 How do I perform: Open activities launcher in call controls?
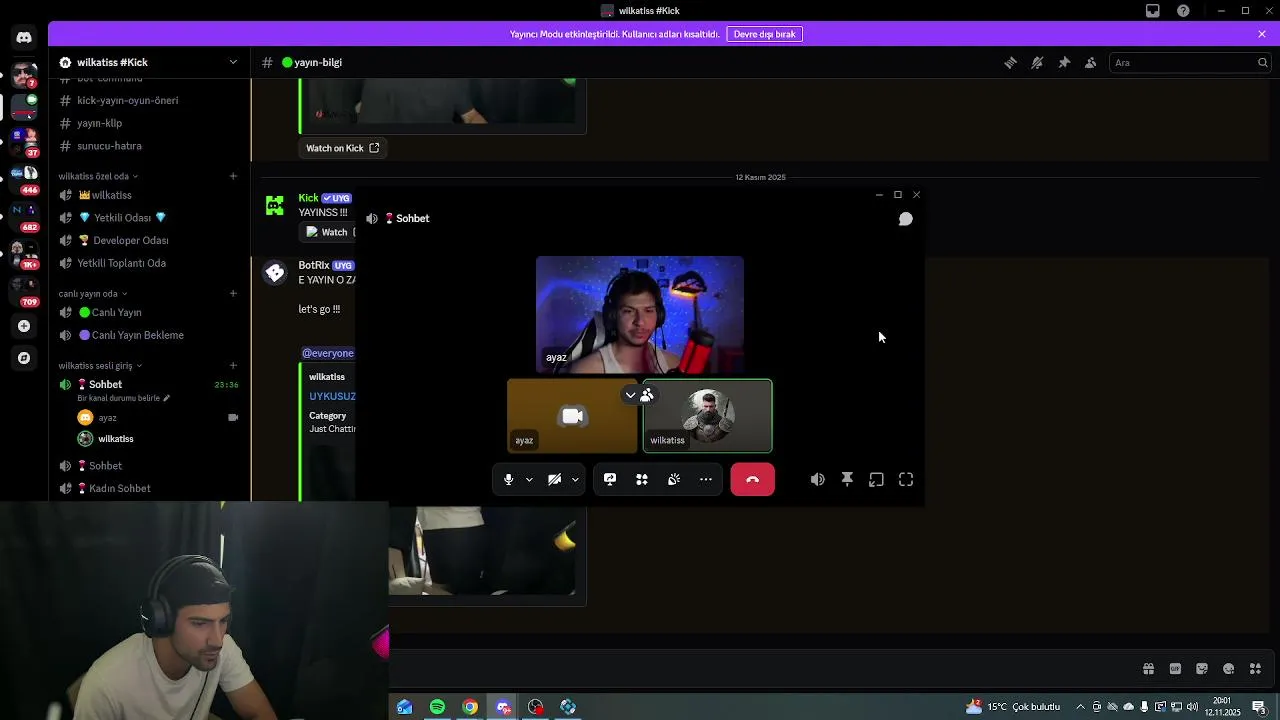pyautogui.click(x=642, y=480)
